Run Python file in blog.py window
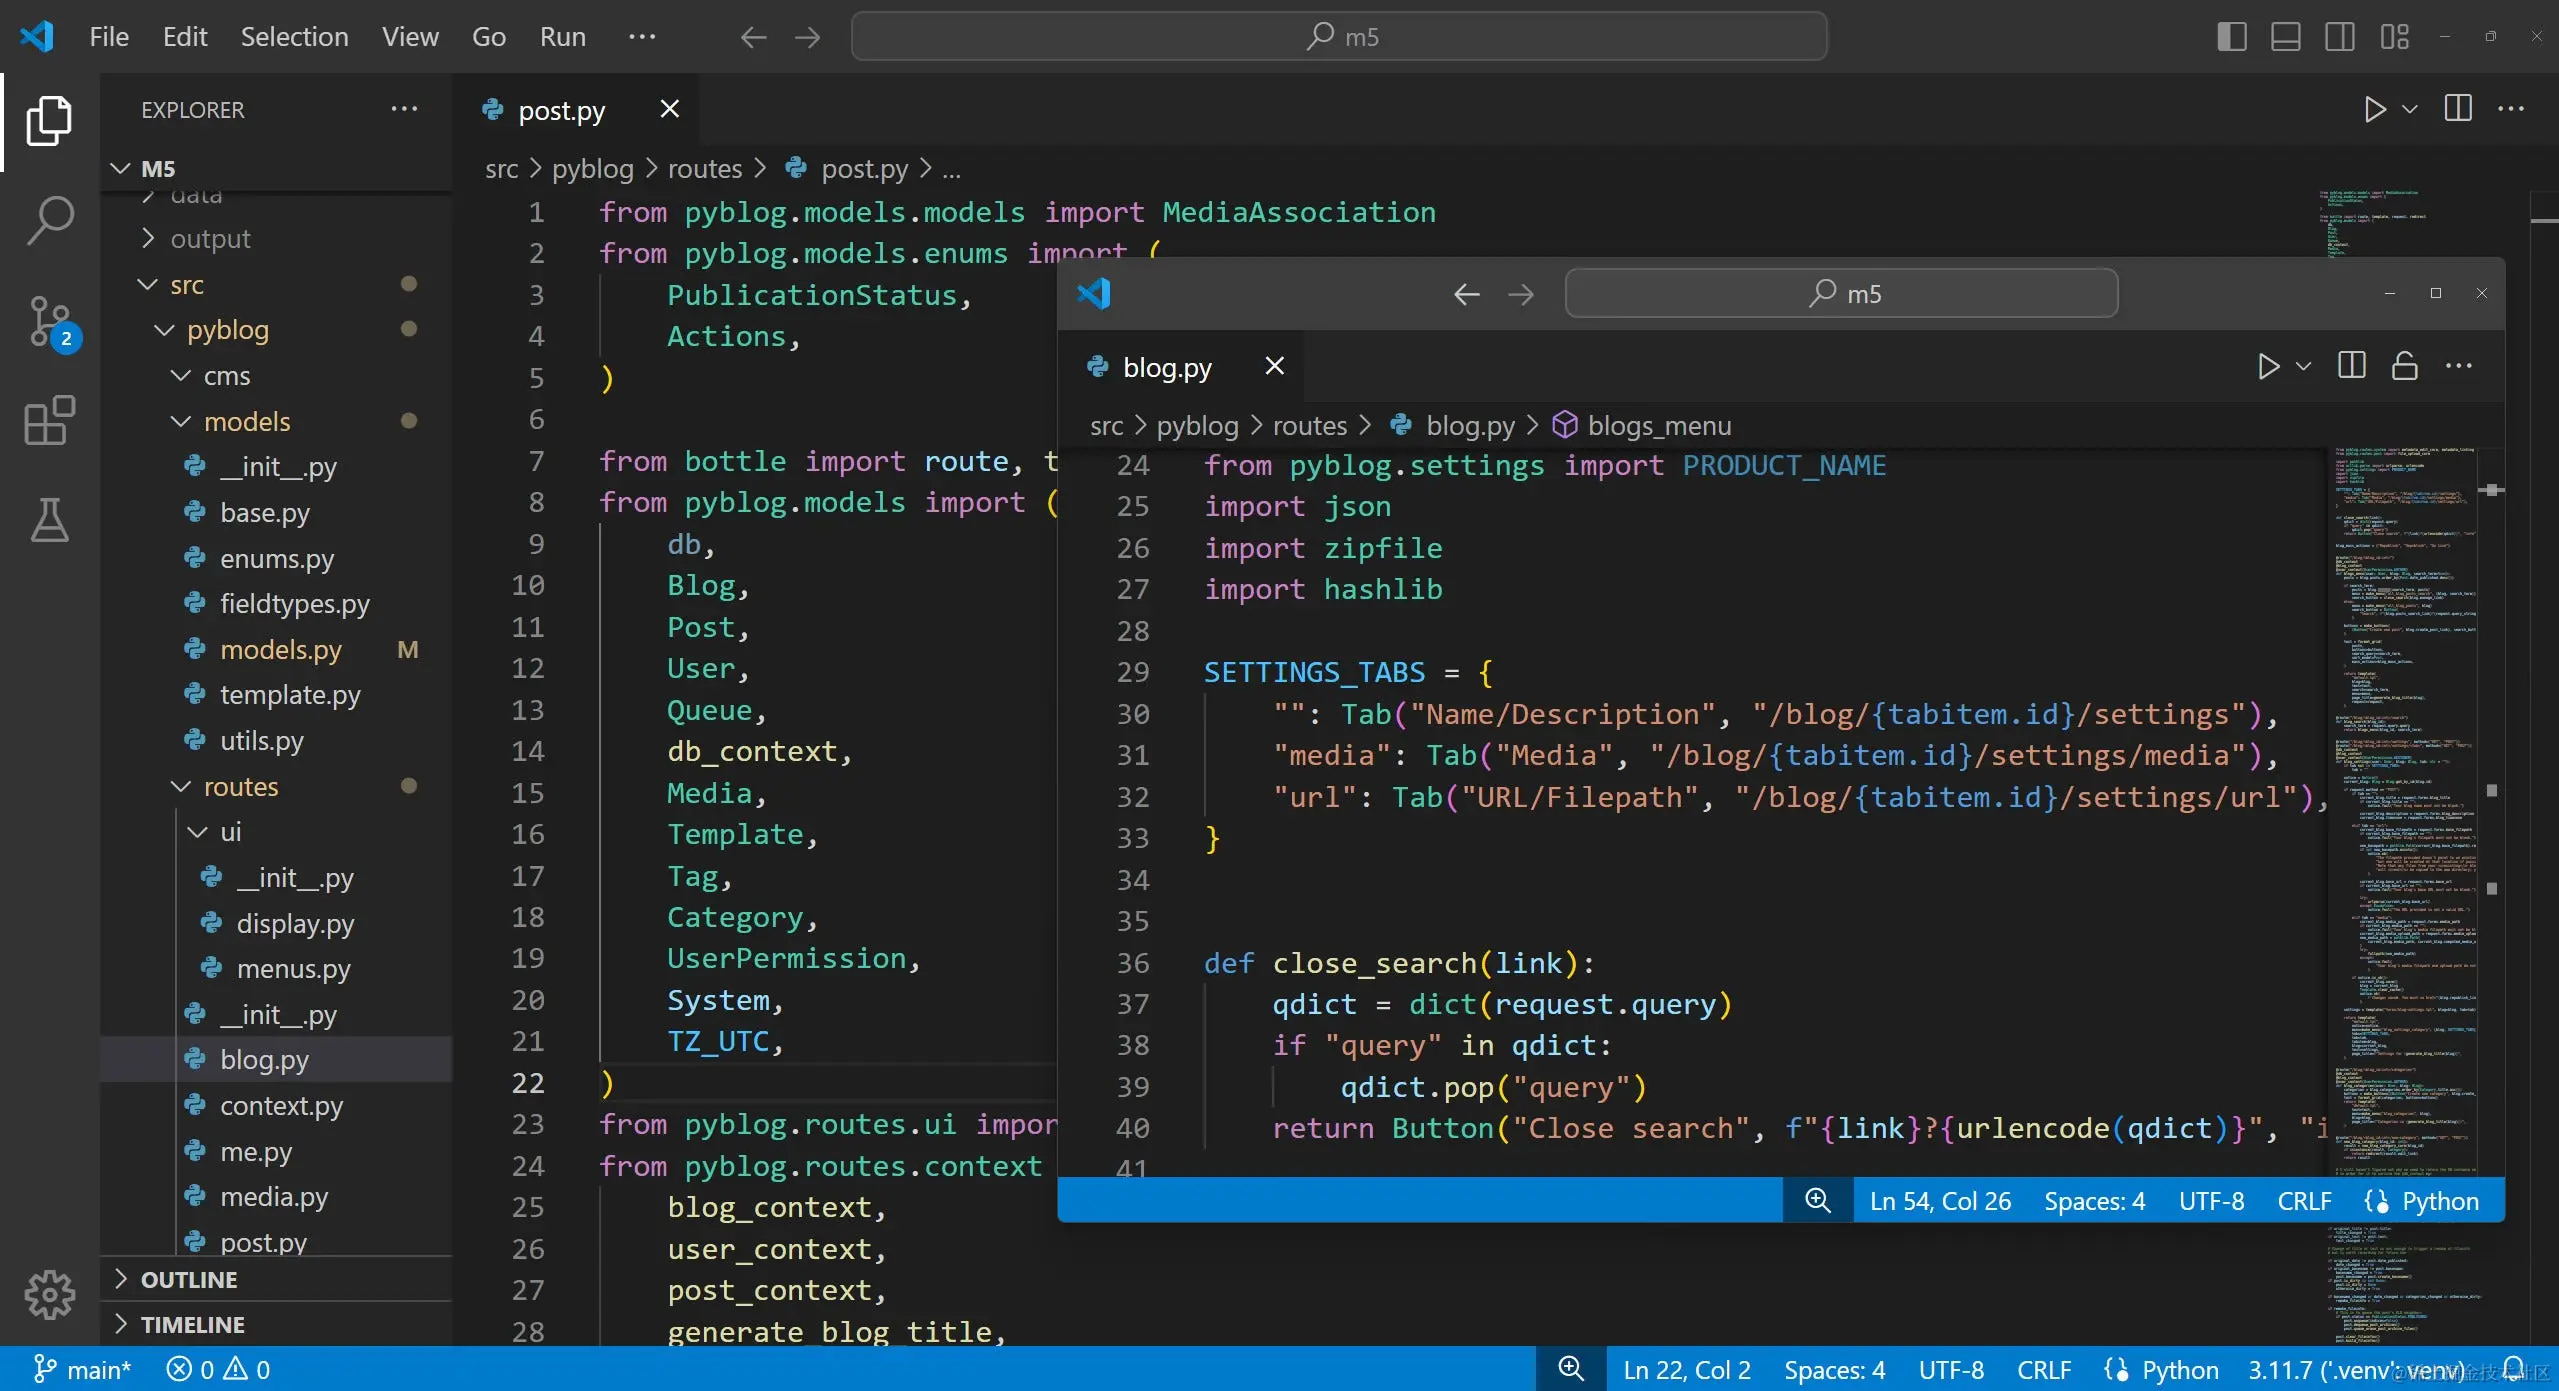This screenshot has width=2559, height=1391. point(2268,366)
